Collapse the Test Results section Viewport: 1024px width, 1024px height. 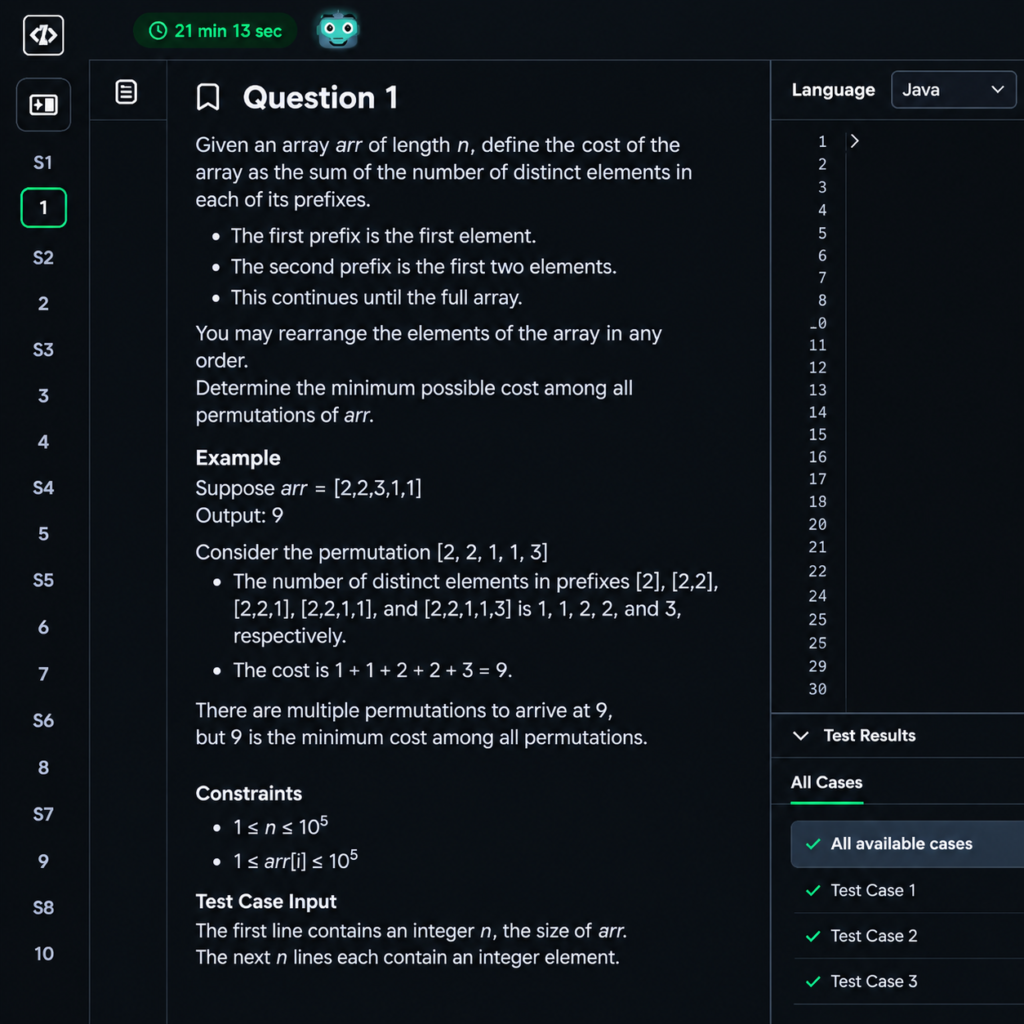(x=801, y=736)
